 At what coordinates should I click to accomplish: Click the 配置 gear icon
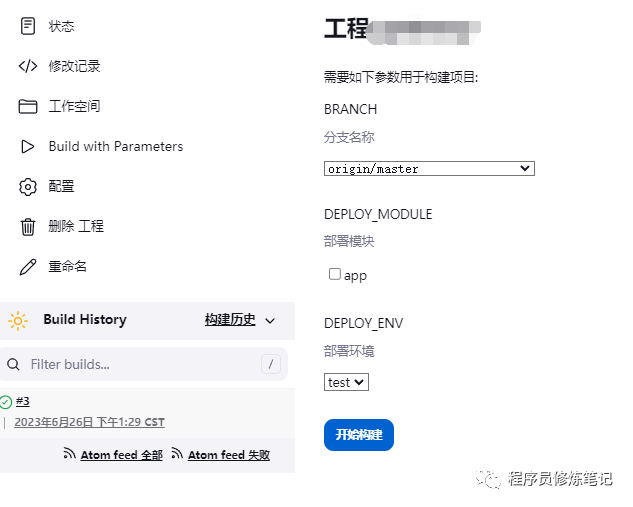tap(27, 186)
